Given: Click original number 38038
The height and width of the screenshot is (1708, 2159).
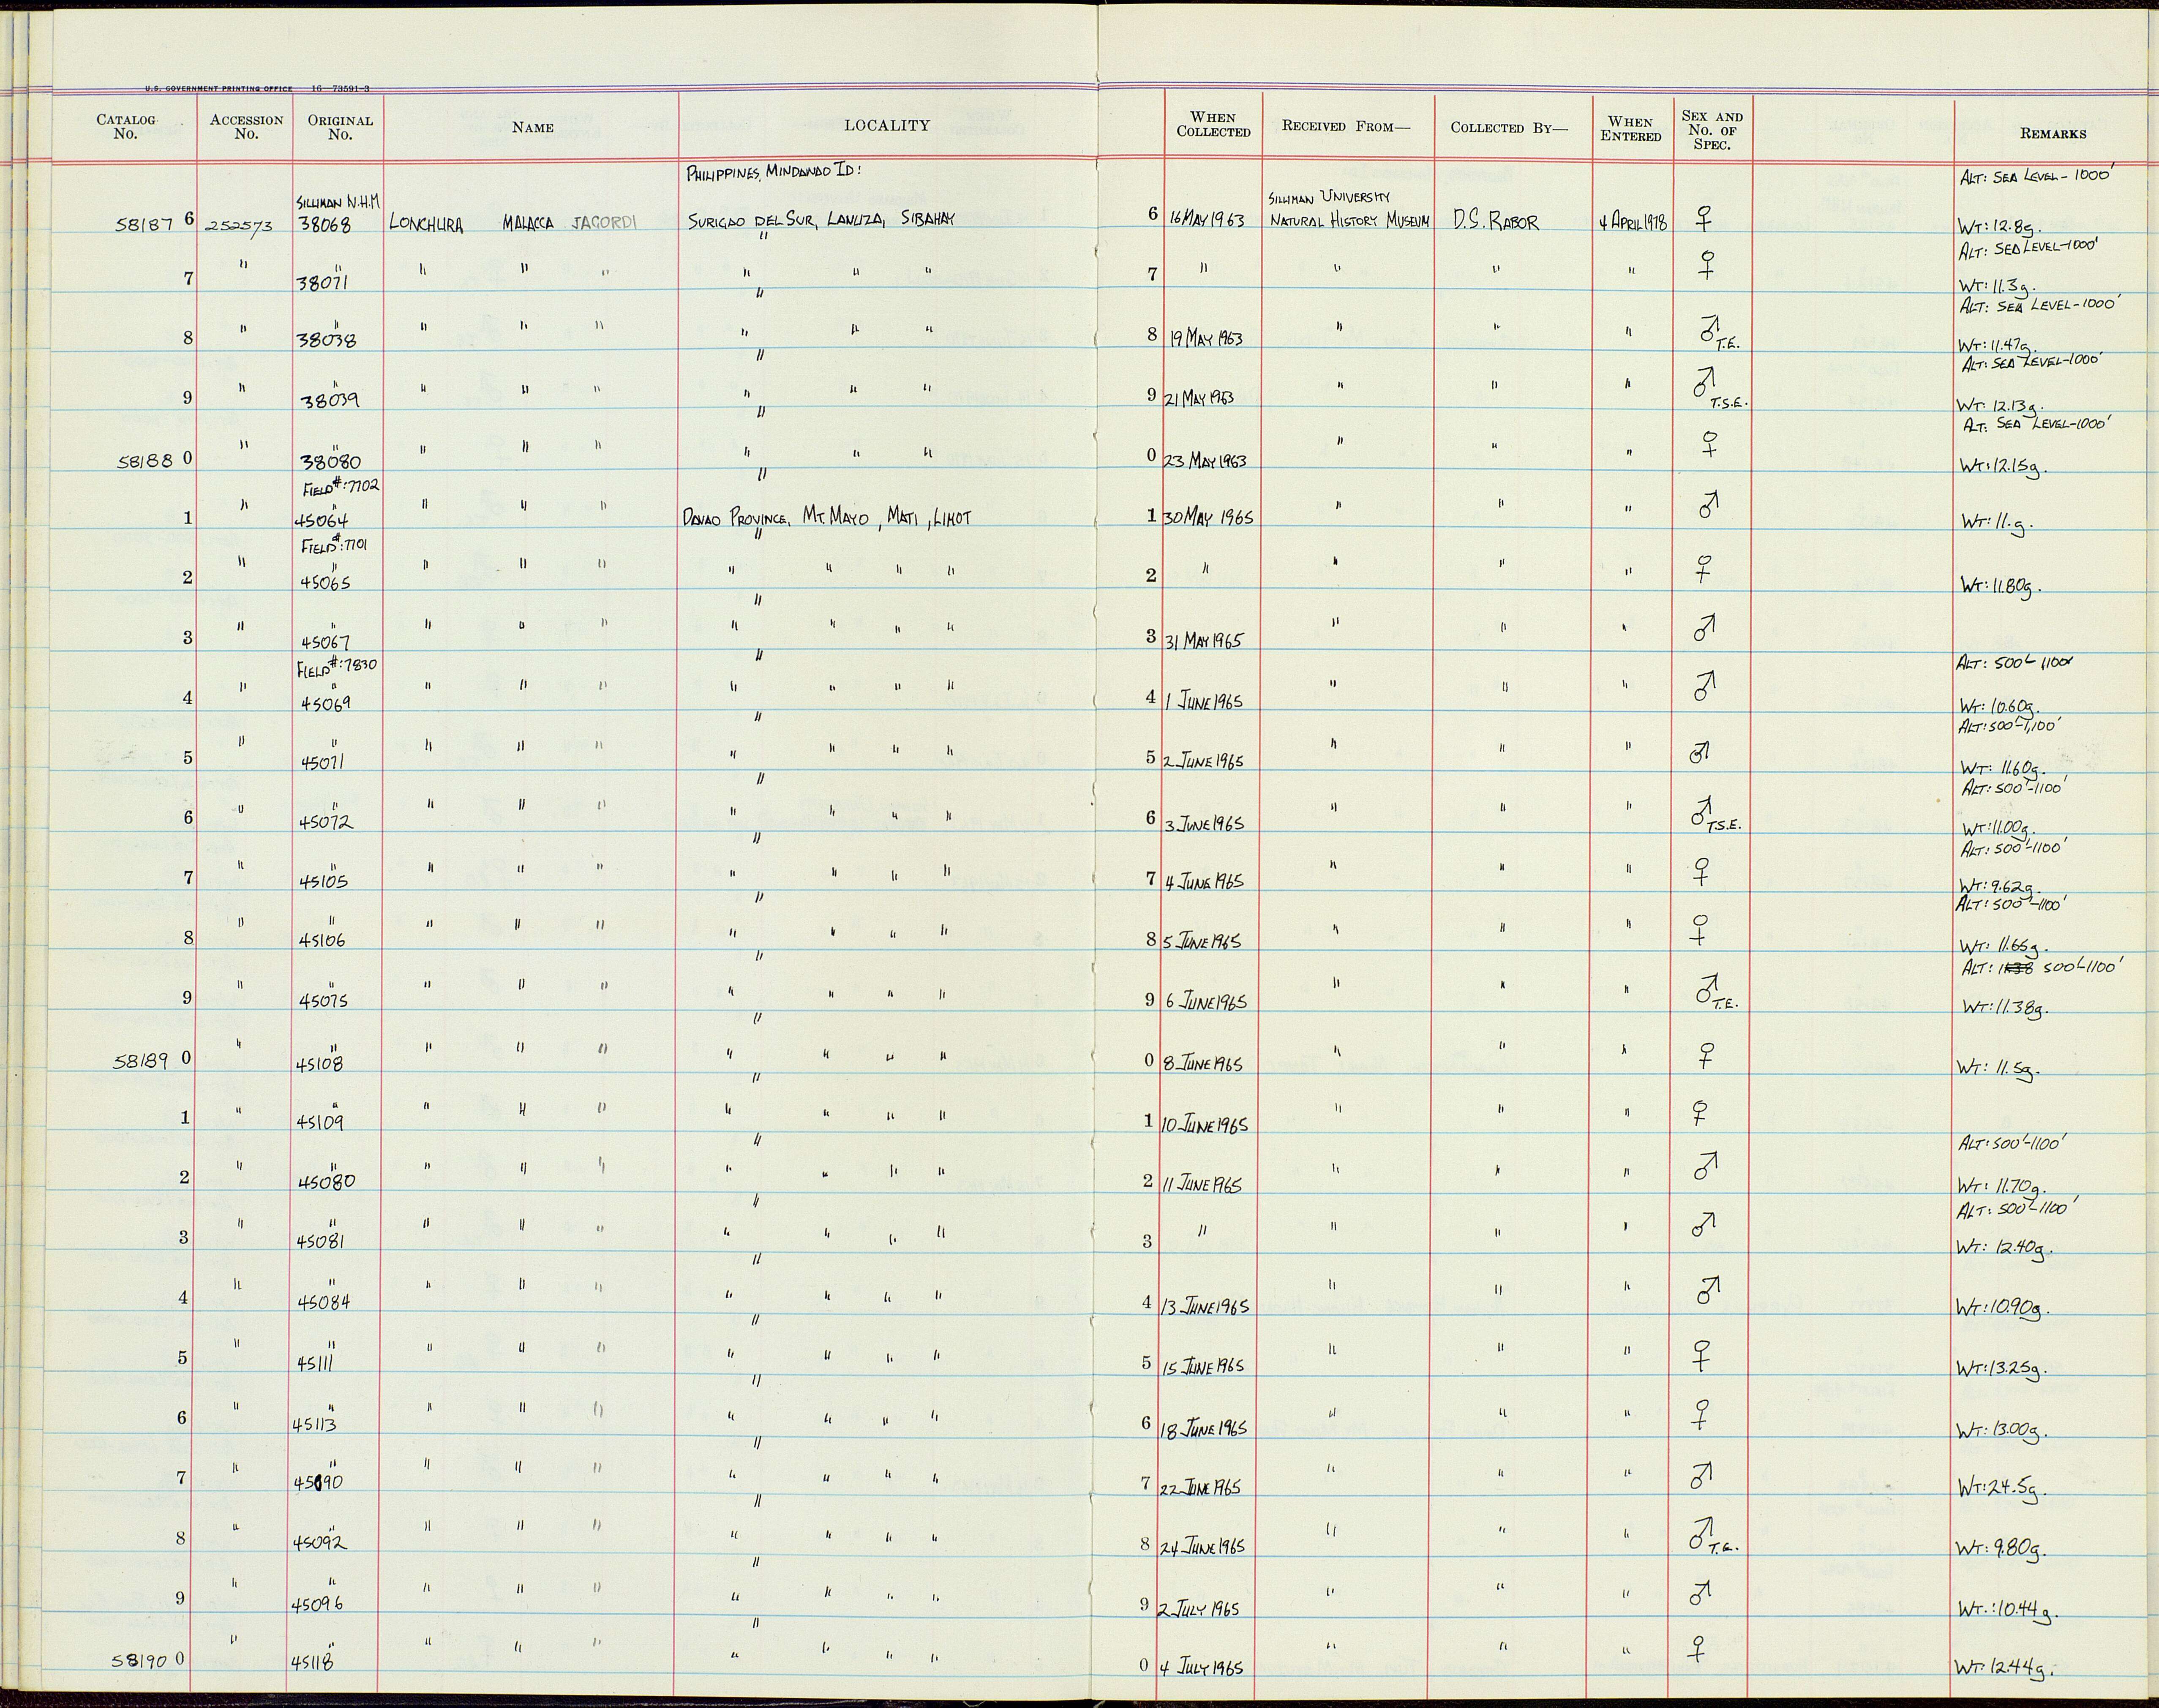Looking at the screenshot, I should click(327, 341).
